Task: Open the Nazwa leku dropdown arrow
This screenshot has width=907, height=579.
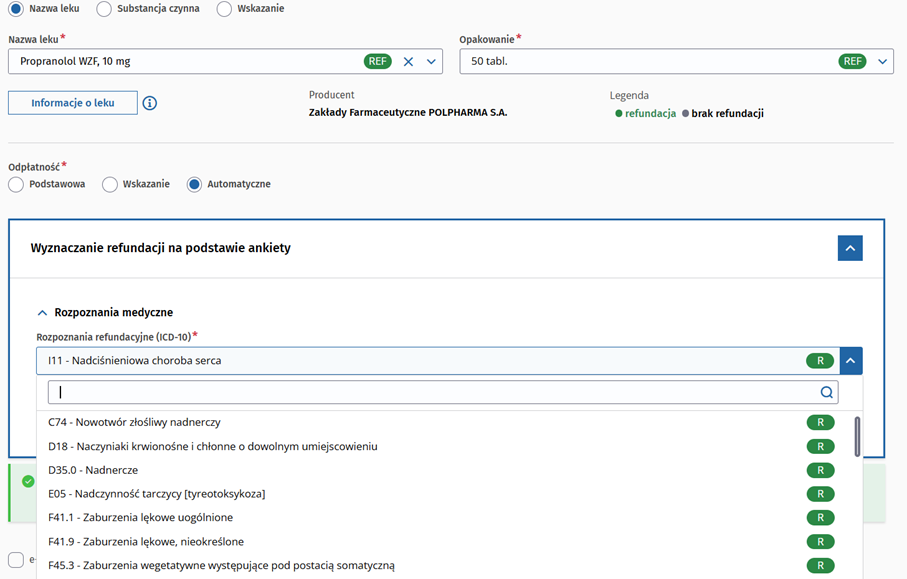Action: click(431, 62)
